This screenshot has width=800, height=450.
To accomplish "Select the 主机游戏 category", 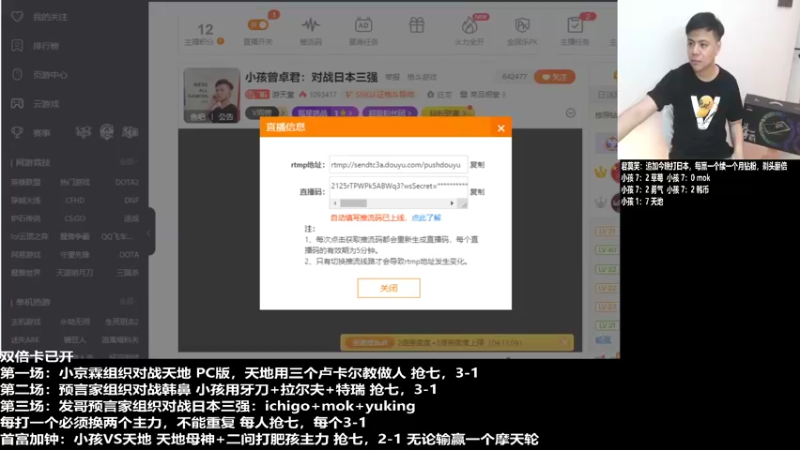I will (x=26, y=322).
